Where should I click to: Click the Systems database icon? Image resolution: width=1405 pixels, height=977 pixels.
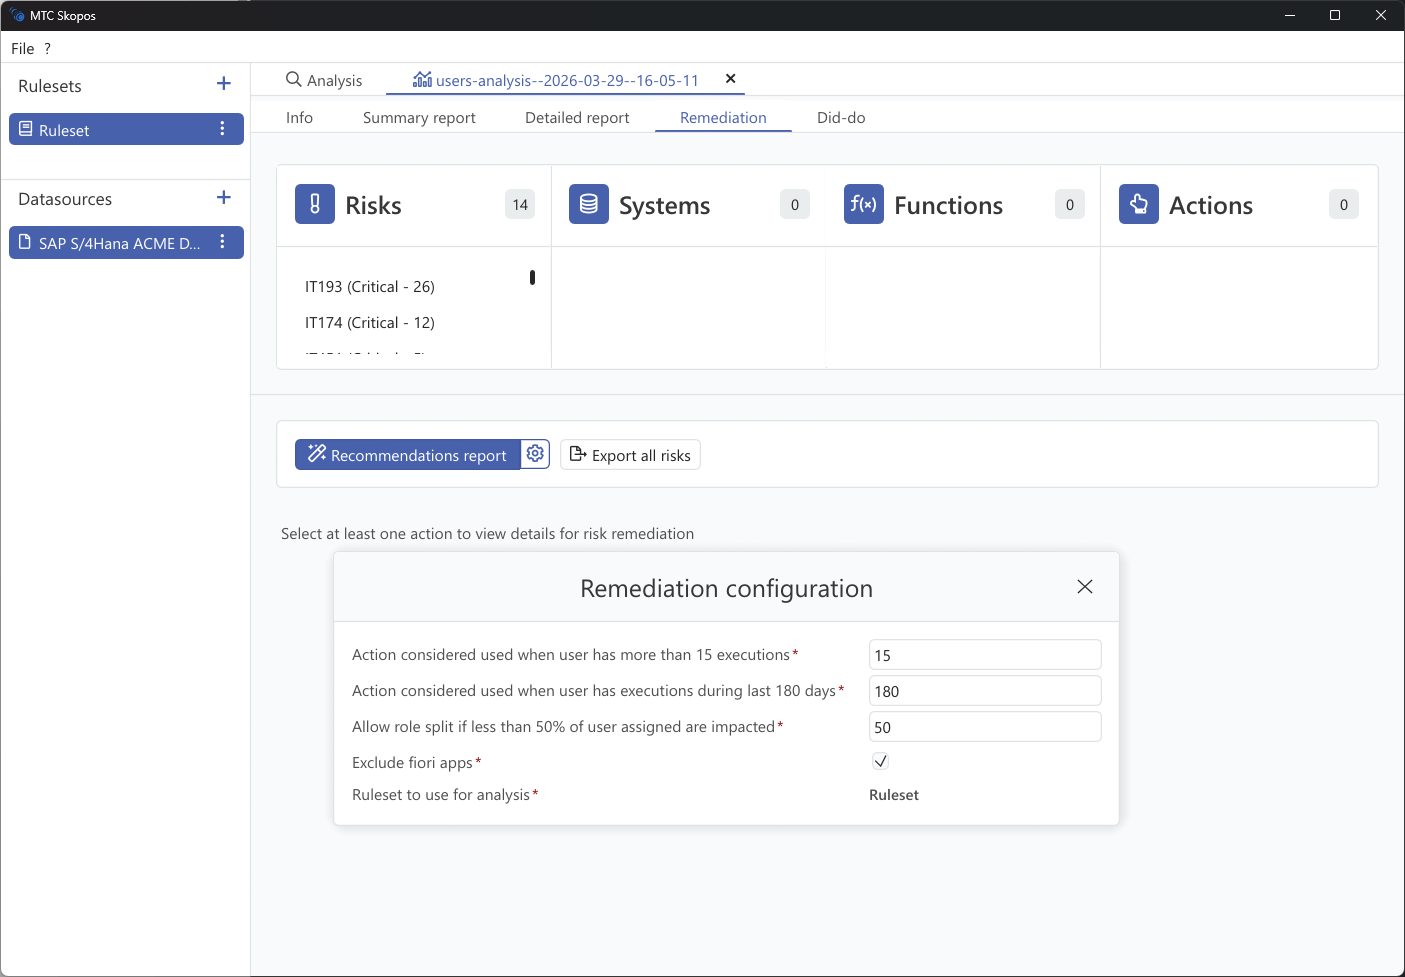[x=588, y=204]
